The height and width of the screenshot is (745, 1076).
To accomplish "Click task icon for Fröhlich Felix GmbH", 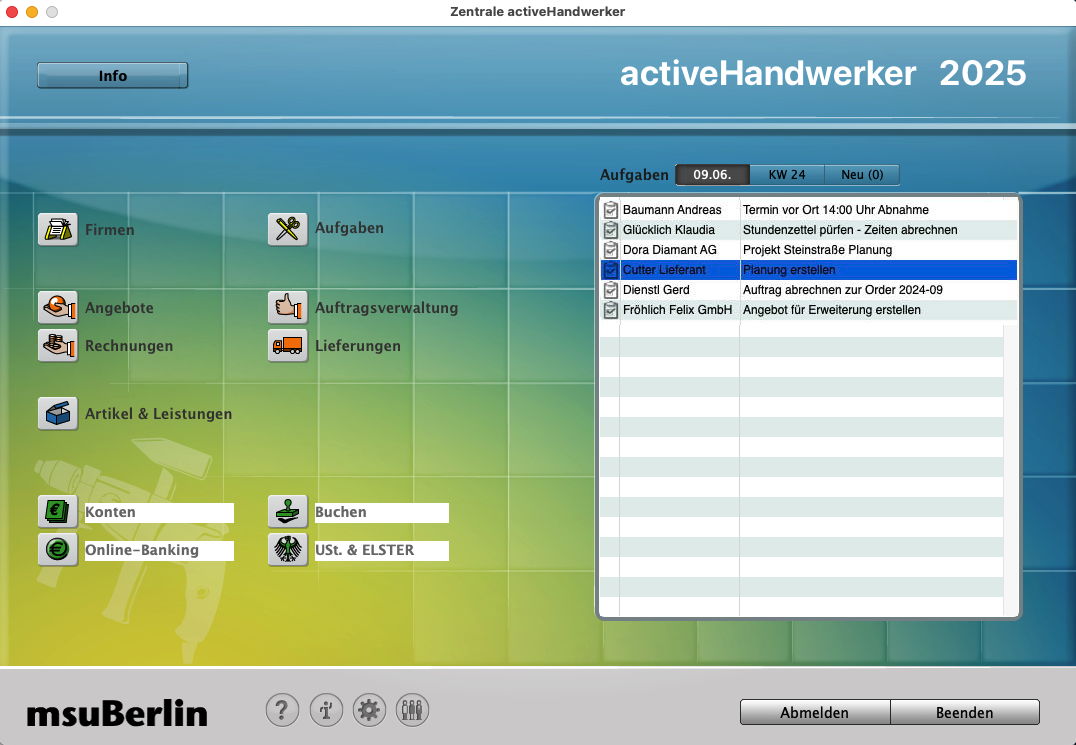I will [610, 310].
